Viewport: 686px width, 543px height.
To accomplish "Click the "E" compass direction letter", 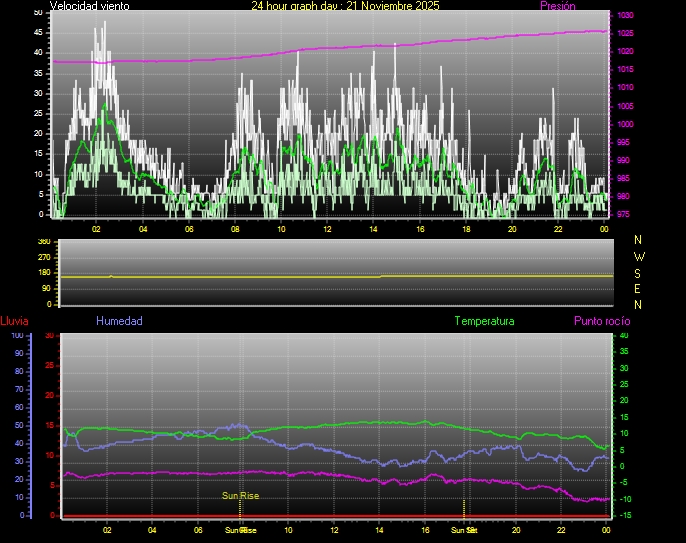I will click(639, 288).
